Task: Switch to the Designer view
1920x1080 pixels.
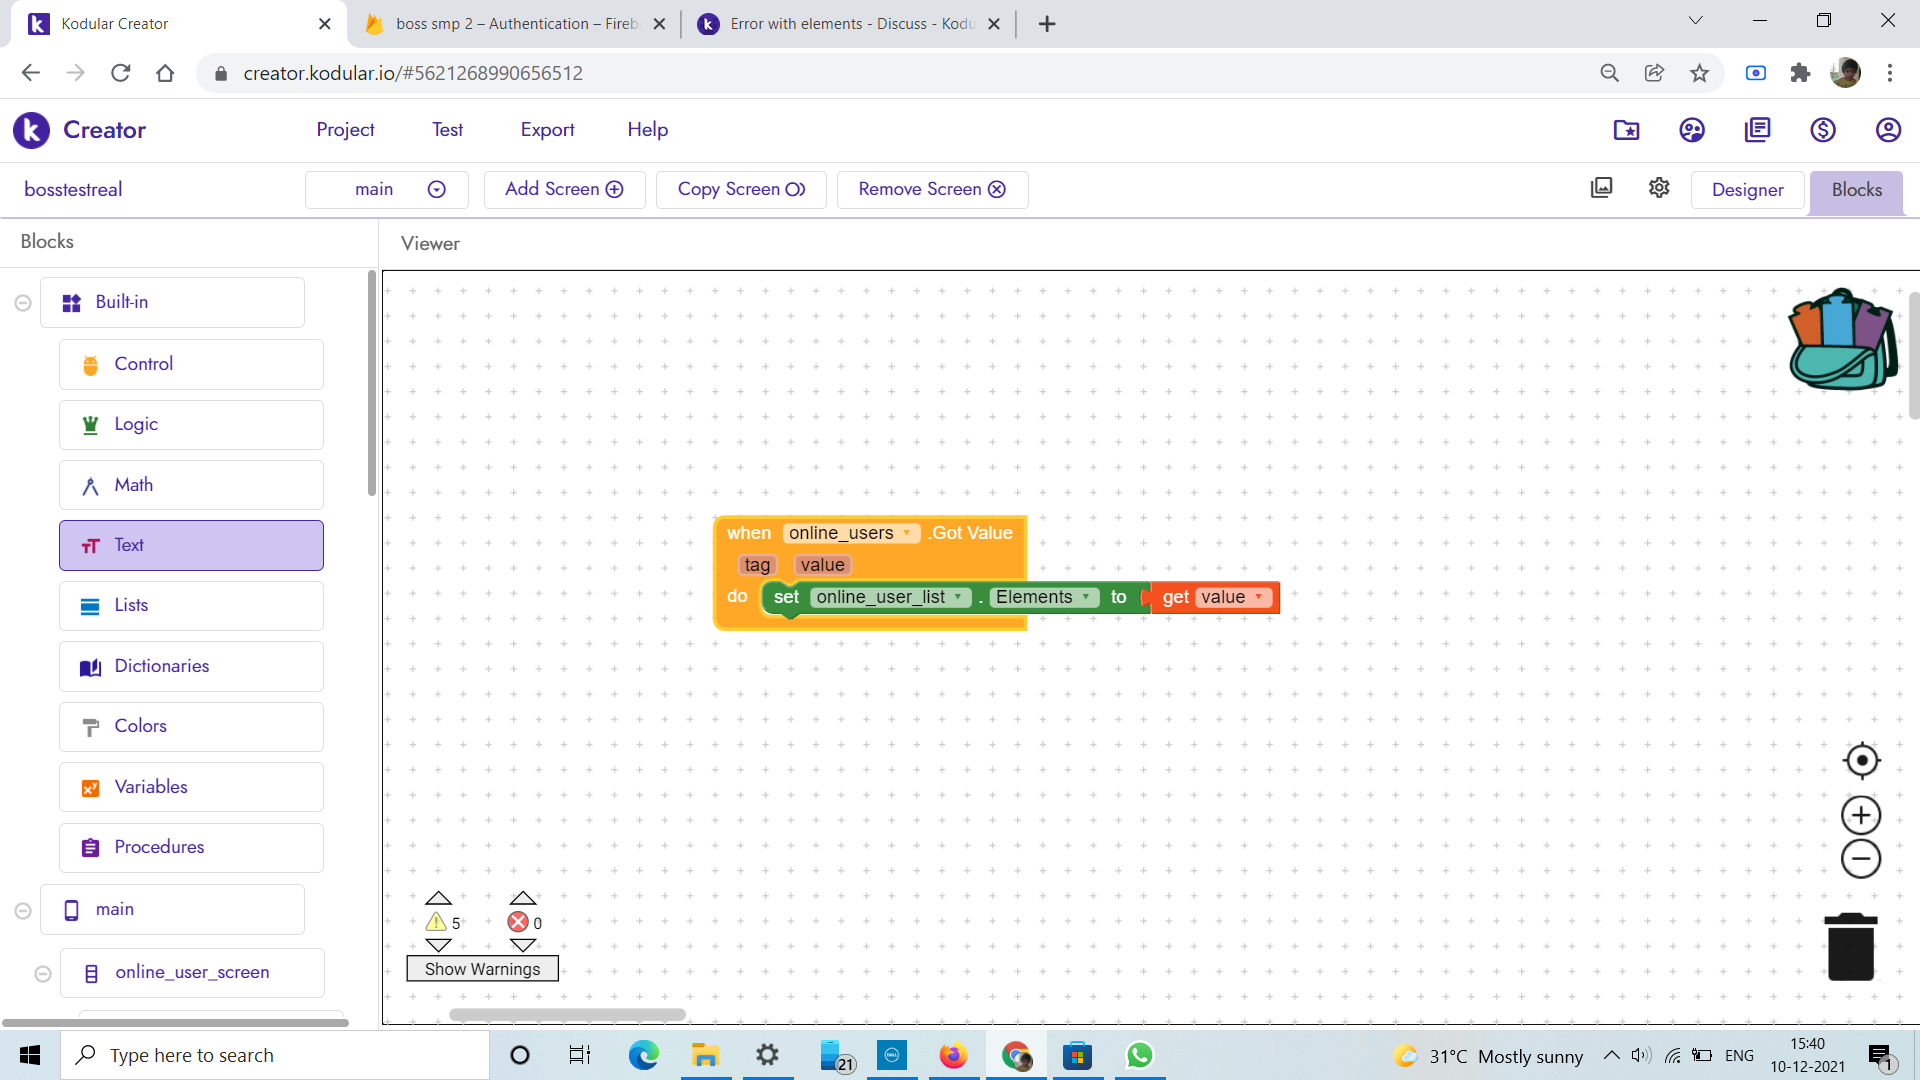Action: click(1747, 190)
